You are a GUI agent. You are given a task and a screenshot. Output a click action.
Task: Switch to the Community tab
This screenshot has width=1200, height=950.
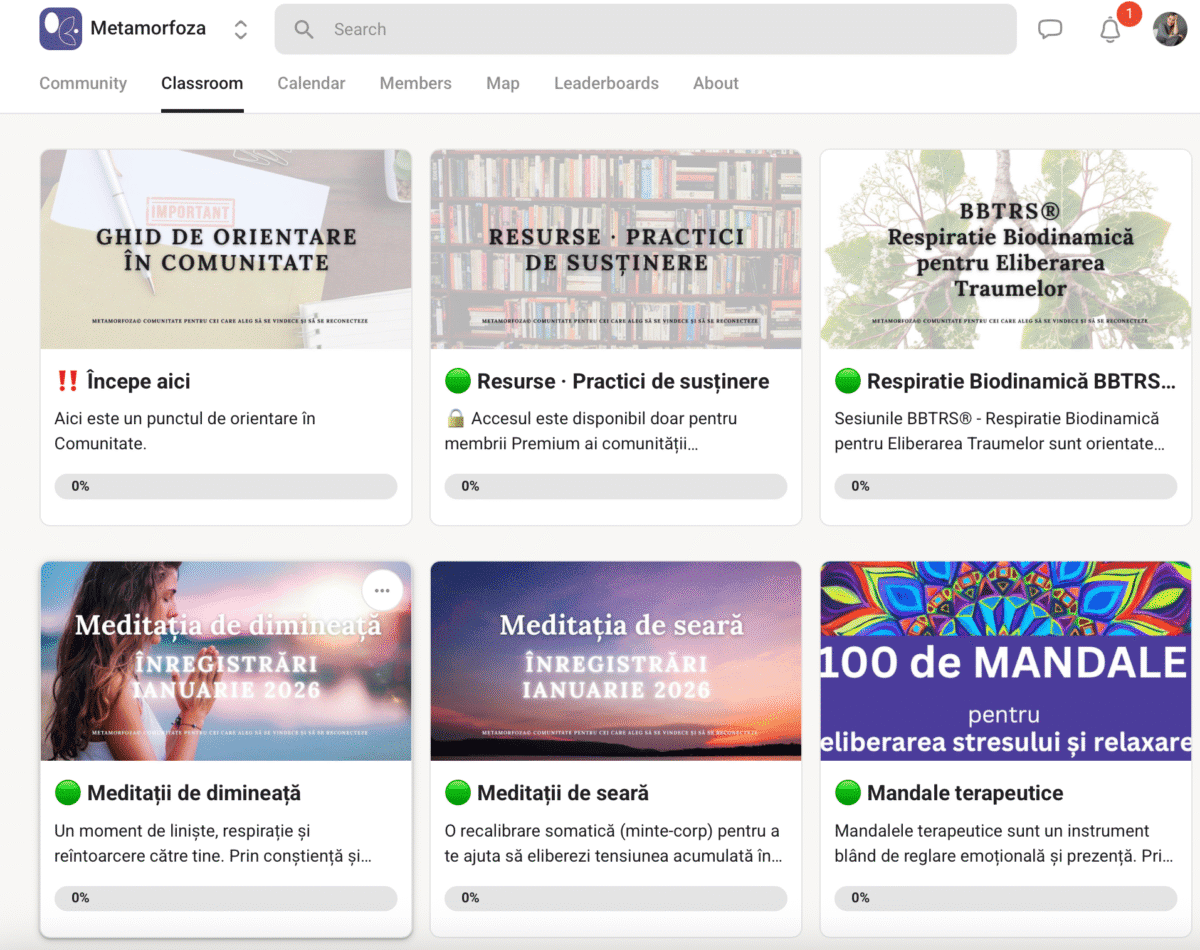tap(83, 83)
